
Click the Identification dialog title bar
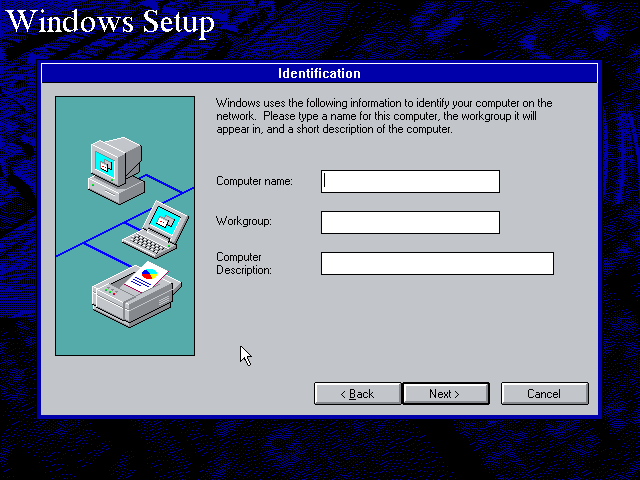click(x=320, y=73)
